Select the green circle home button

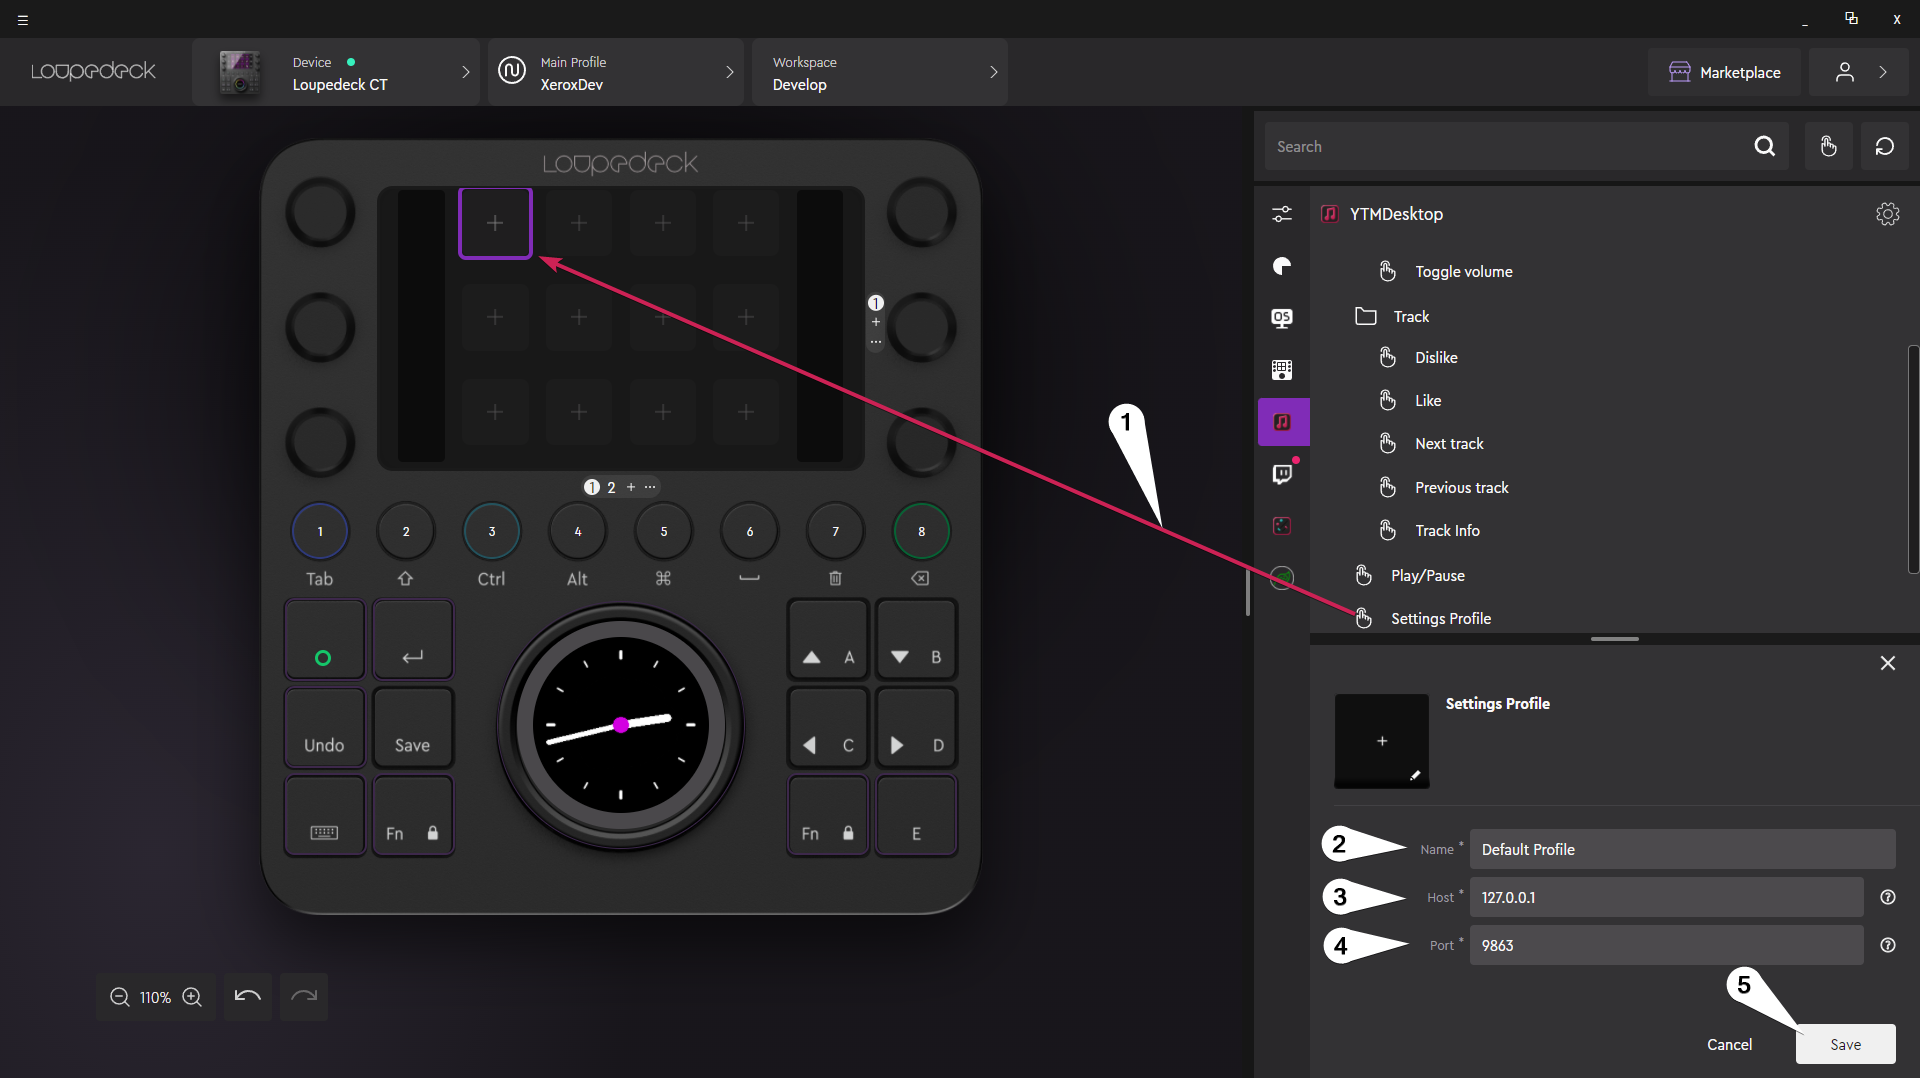click(324, 639)
